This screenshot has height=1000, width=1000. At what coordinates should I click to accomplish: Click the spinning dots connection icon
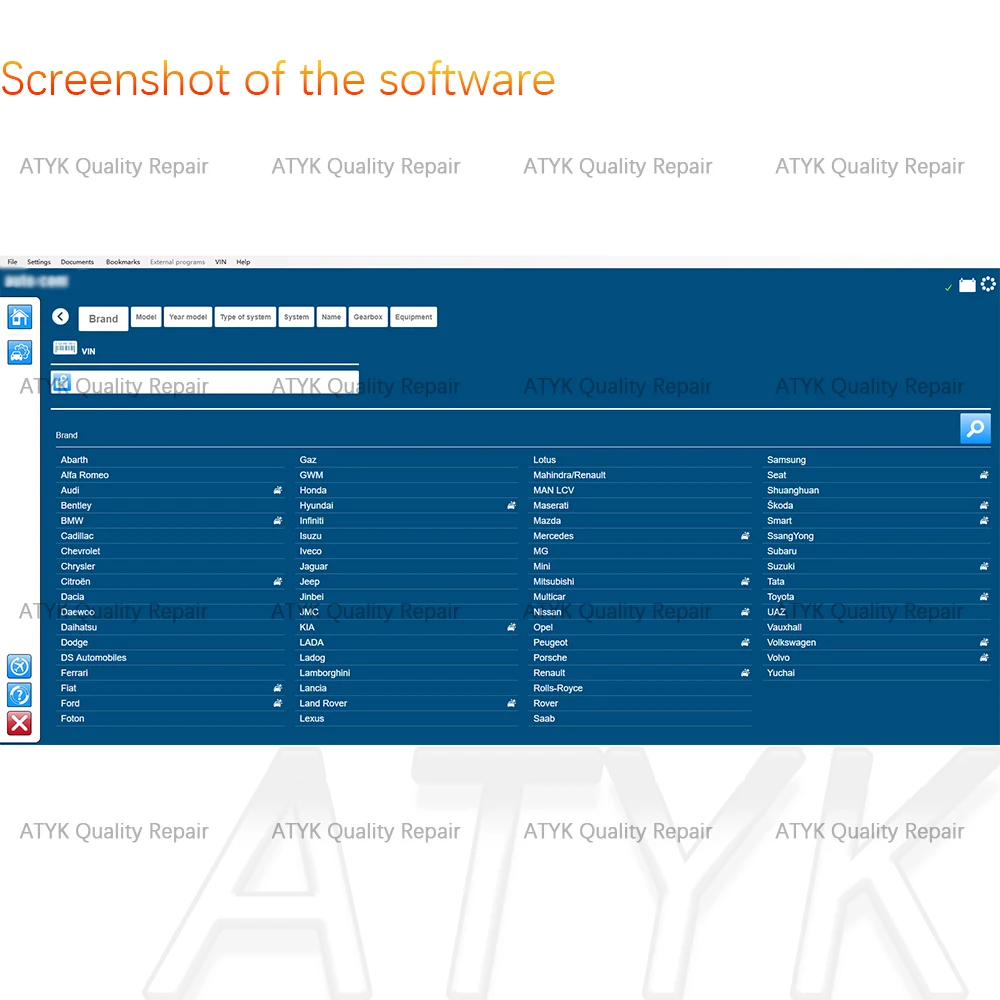pyautogui.click(x=988, y=284)
